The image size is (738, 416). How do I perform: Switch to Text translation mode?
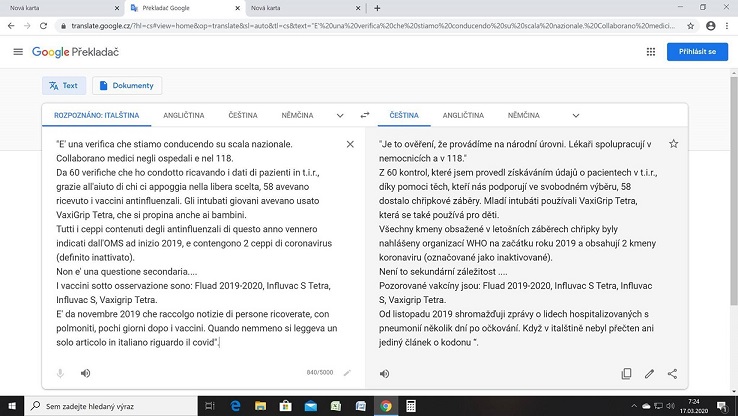coord(63,85)
